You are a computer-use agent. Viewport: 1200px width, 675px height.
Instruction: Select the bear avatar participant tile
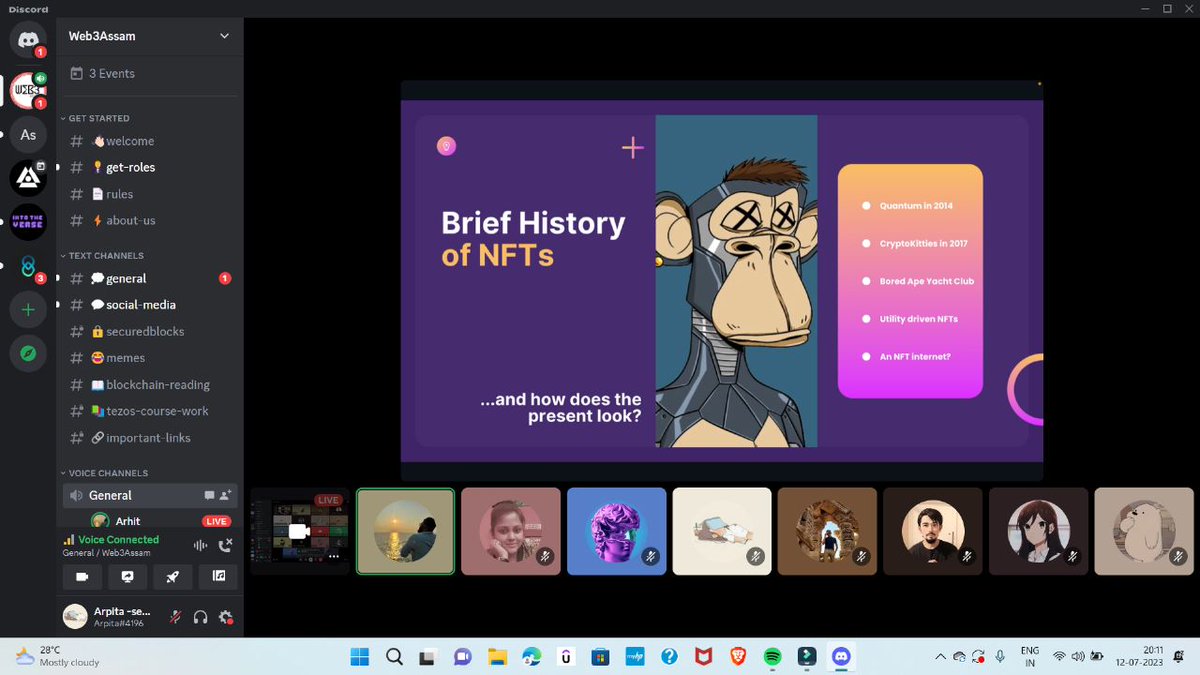tap(1144, 531)
